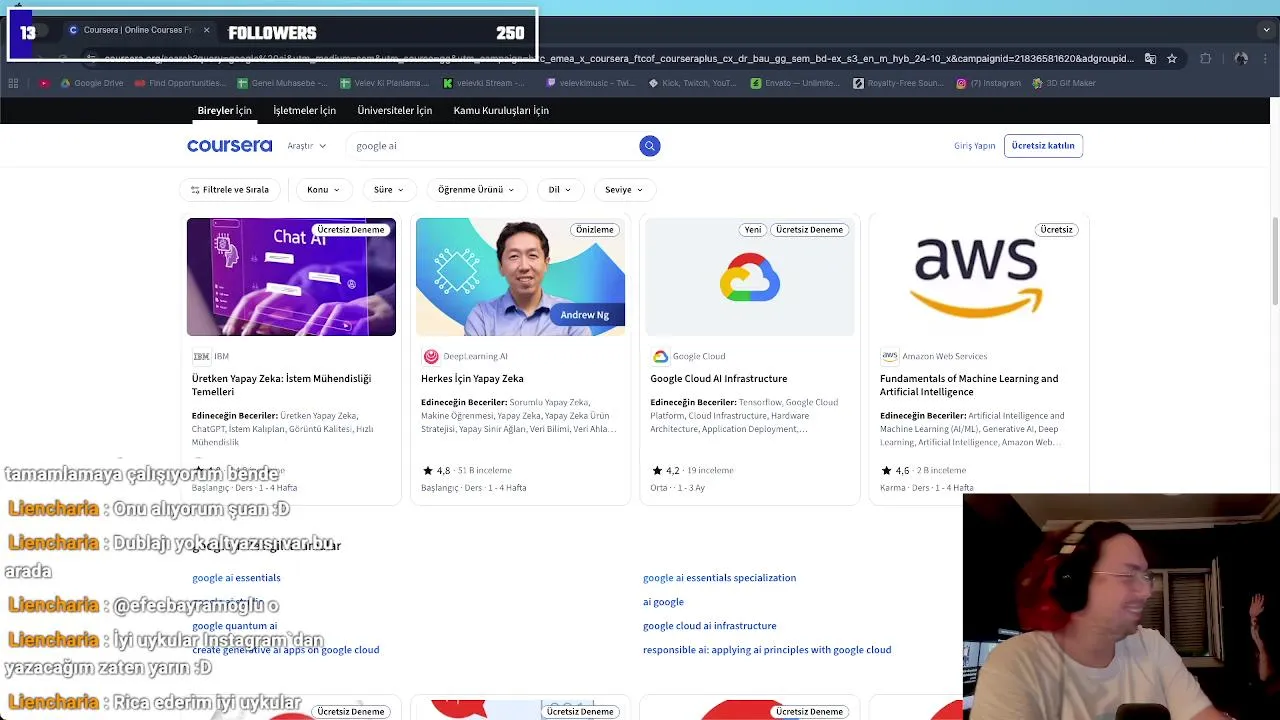Click the Ücretsiz katılın button

pyautogui.click(x=1043, y=146)
